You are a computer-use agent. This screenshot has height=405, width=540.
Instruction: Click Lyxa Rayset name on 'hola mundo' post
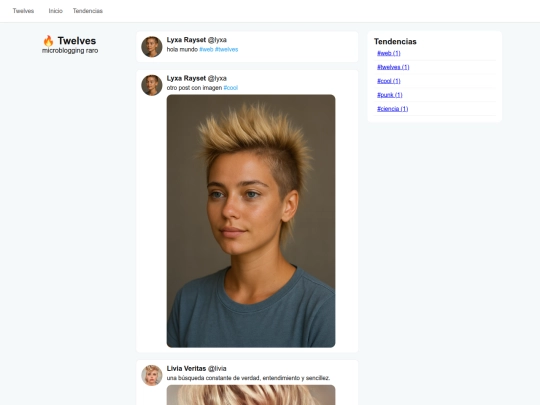click(186, 40)
